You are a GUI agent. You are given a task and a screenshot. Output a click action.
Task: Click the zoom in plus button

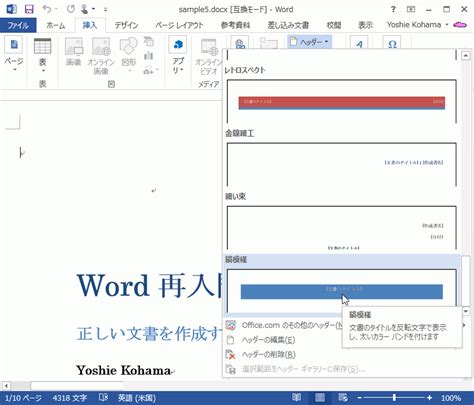click(x=429, y=398)
